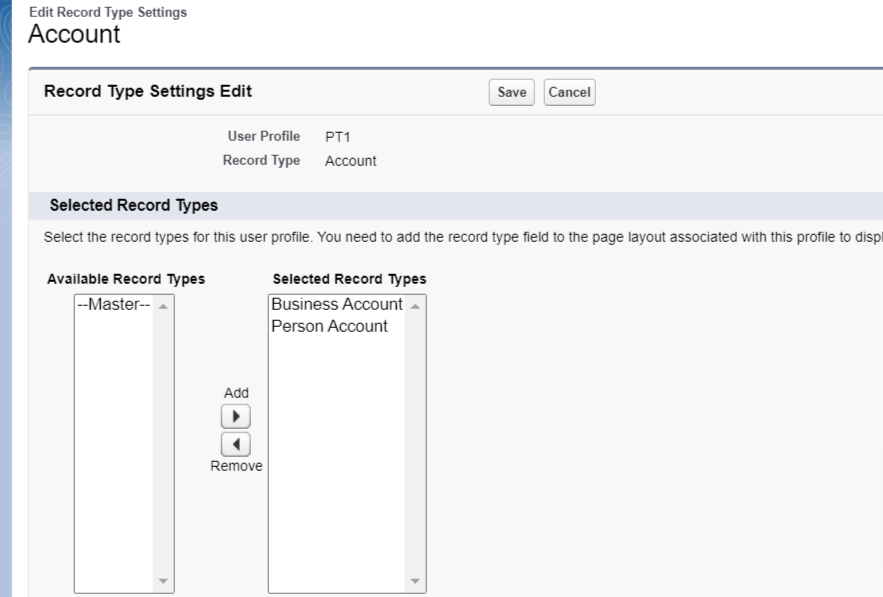This screenshot has width=883, height=597.
Task: Save the record type settings
Action: [512, 92]
